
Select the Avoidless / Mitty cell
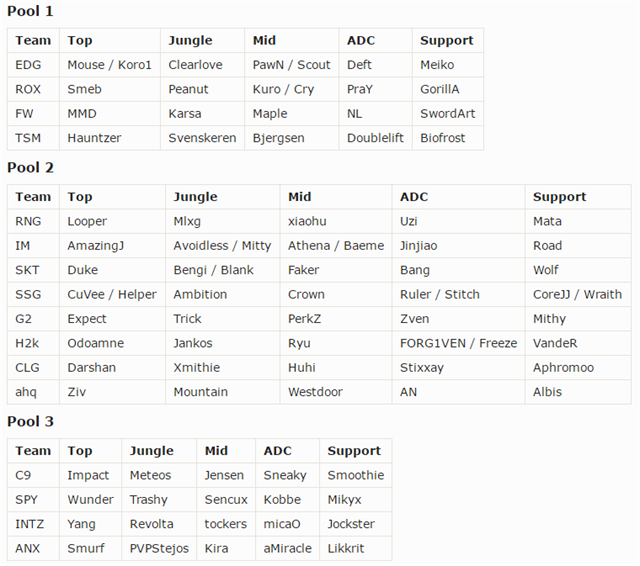tap(222, 245)
